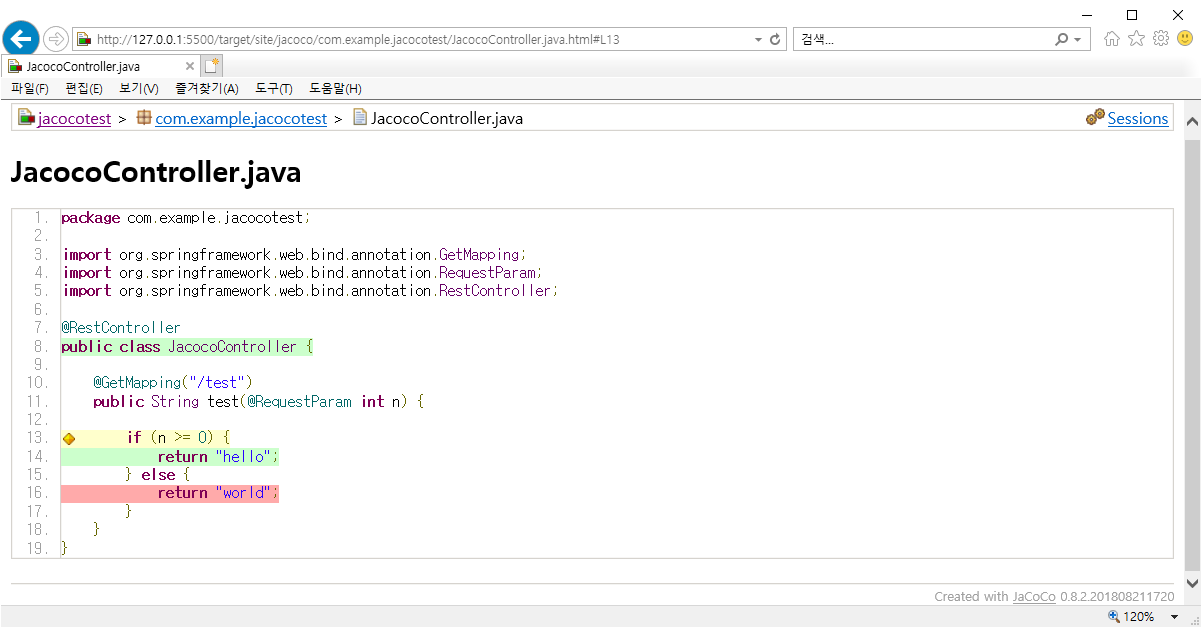Go back with the browser Back arrow

pyautogui.click(x=21, y=39)
